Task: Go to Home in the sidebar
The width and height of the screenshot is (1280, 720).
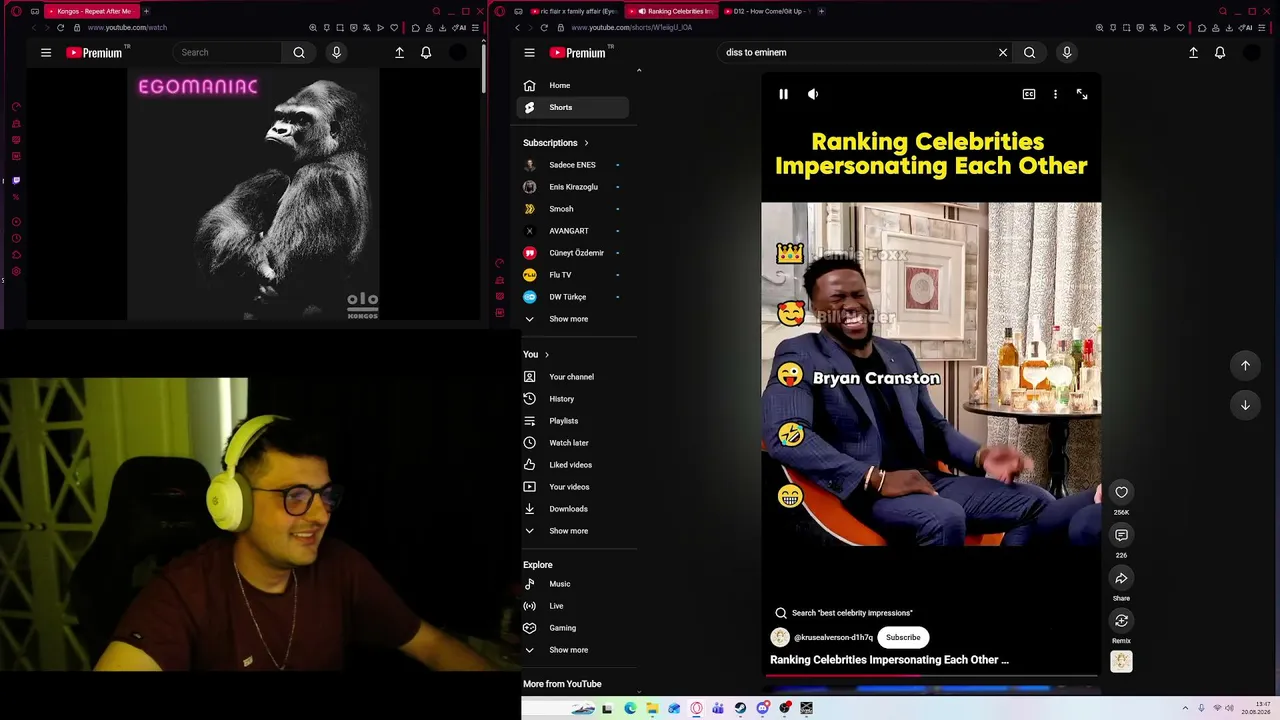Action: (573, 85)
